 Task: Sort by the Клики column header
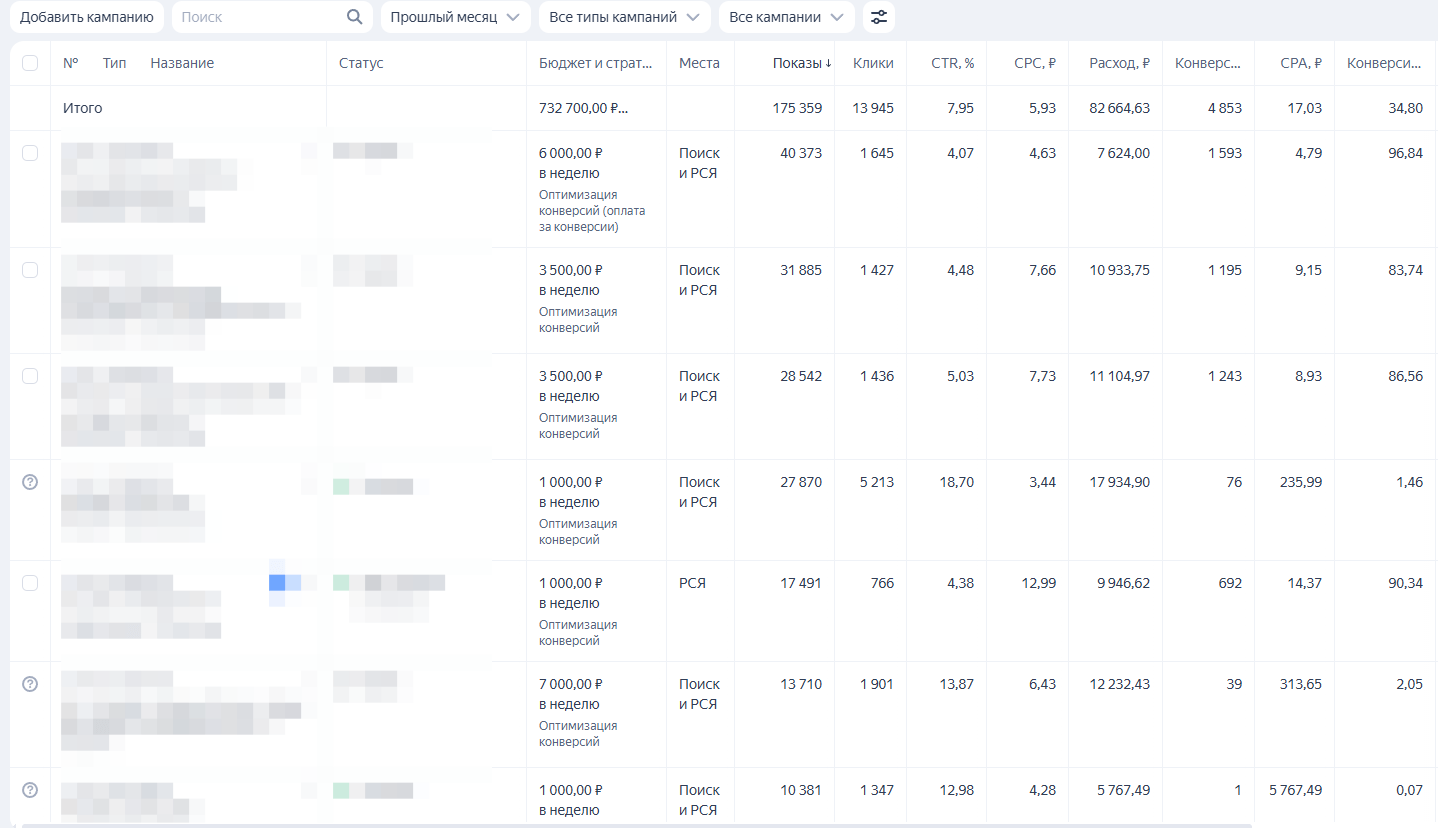(873, 63)
